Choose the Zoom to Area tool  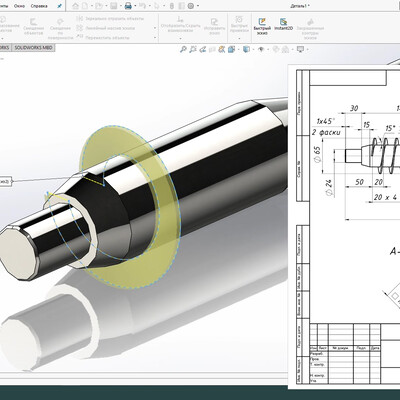click(x=193, y=49)
